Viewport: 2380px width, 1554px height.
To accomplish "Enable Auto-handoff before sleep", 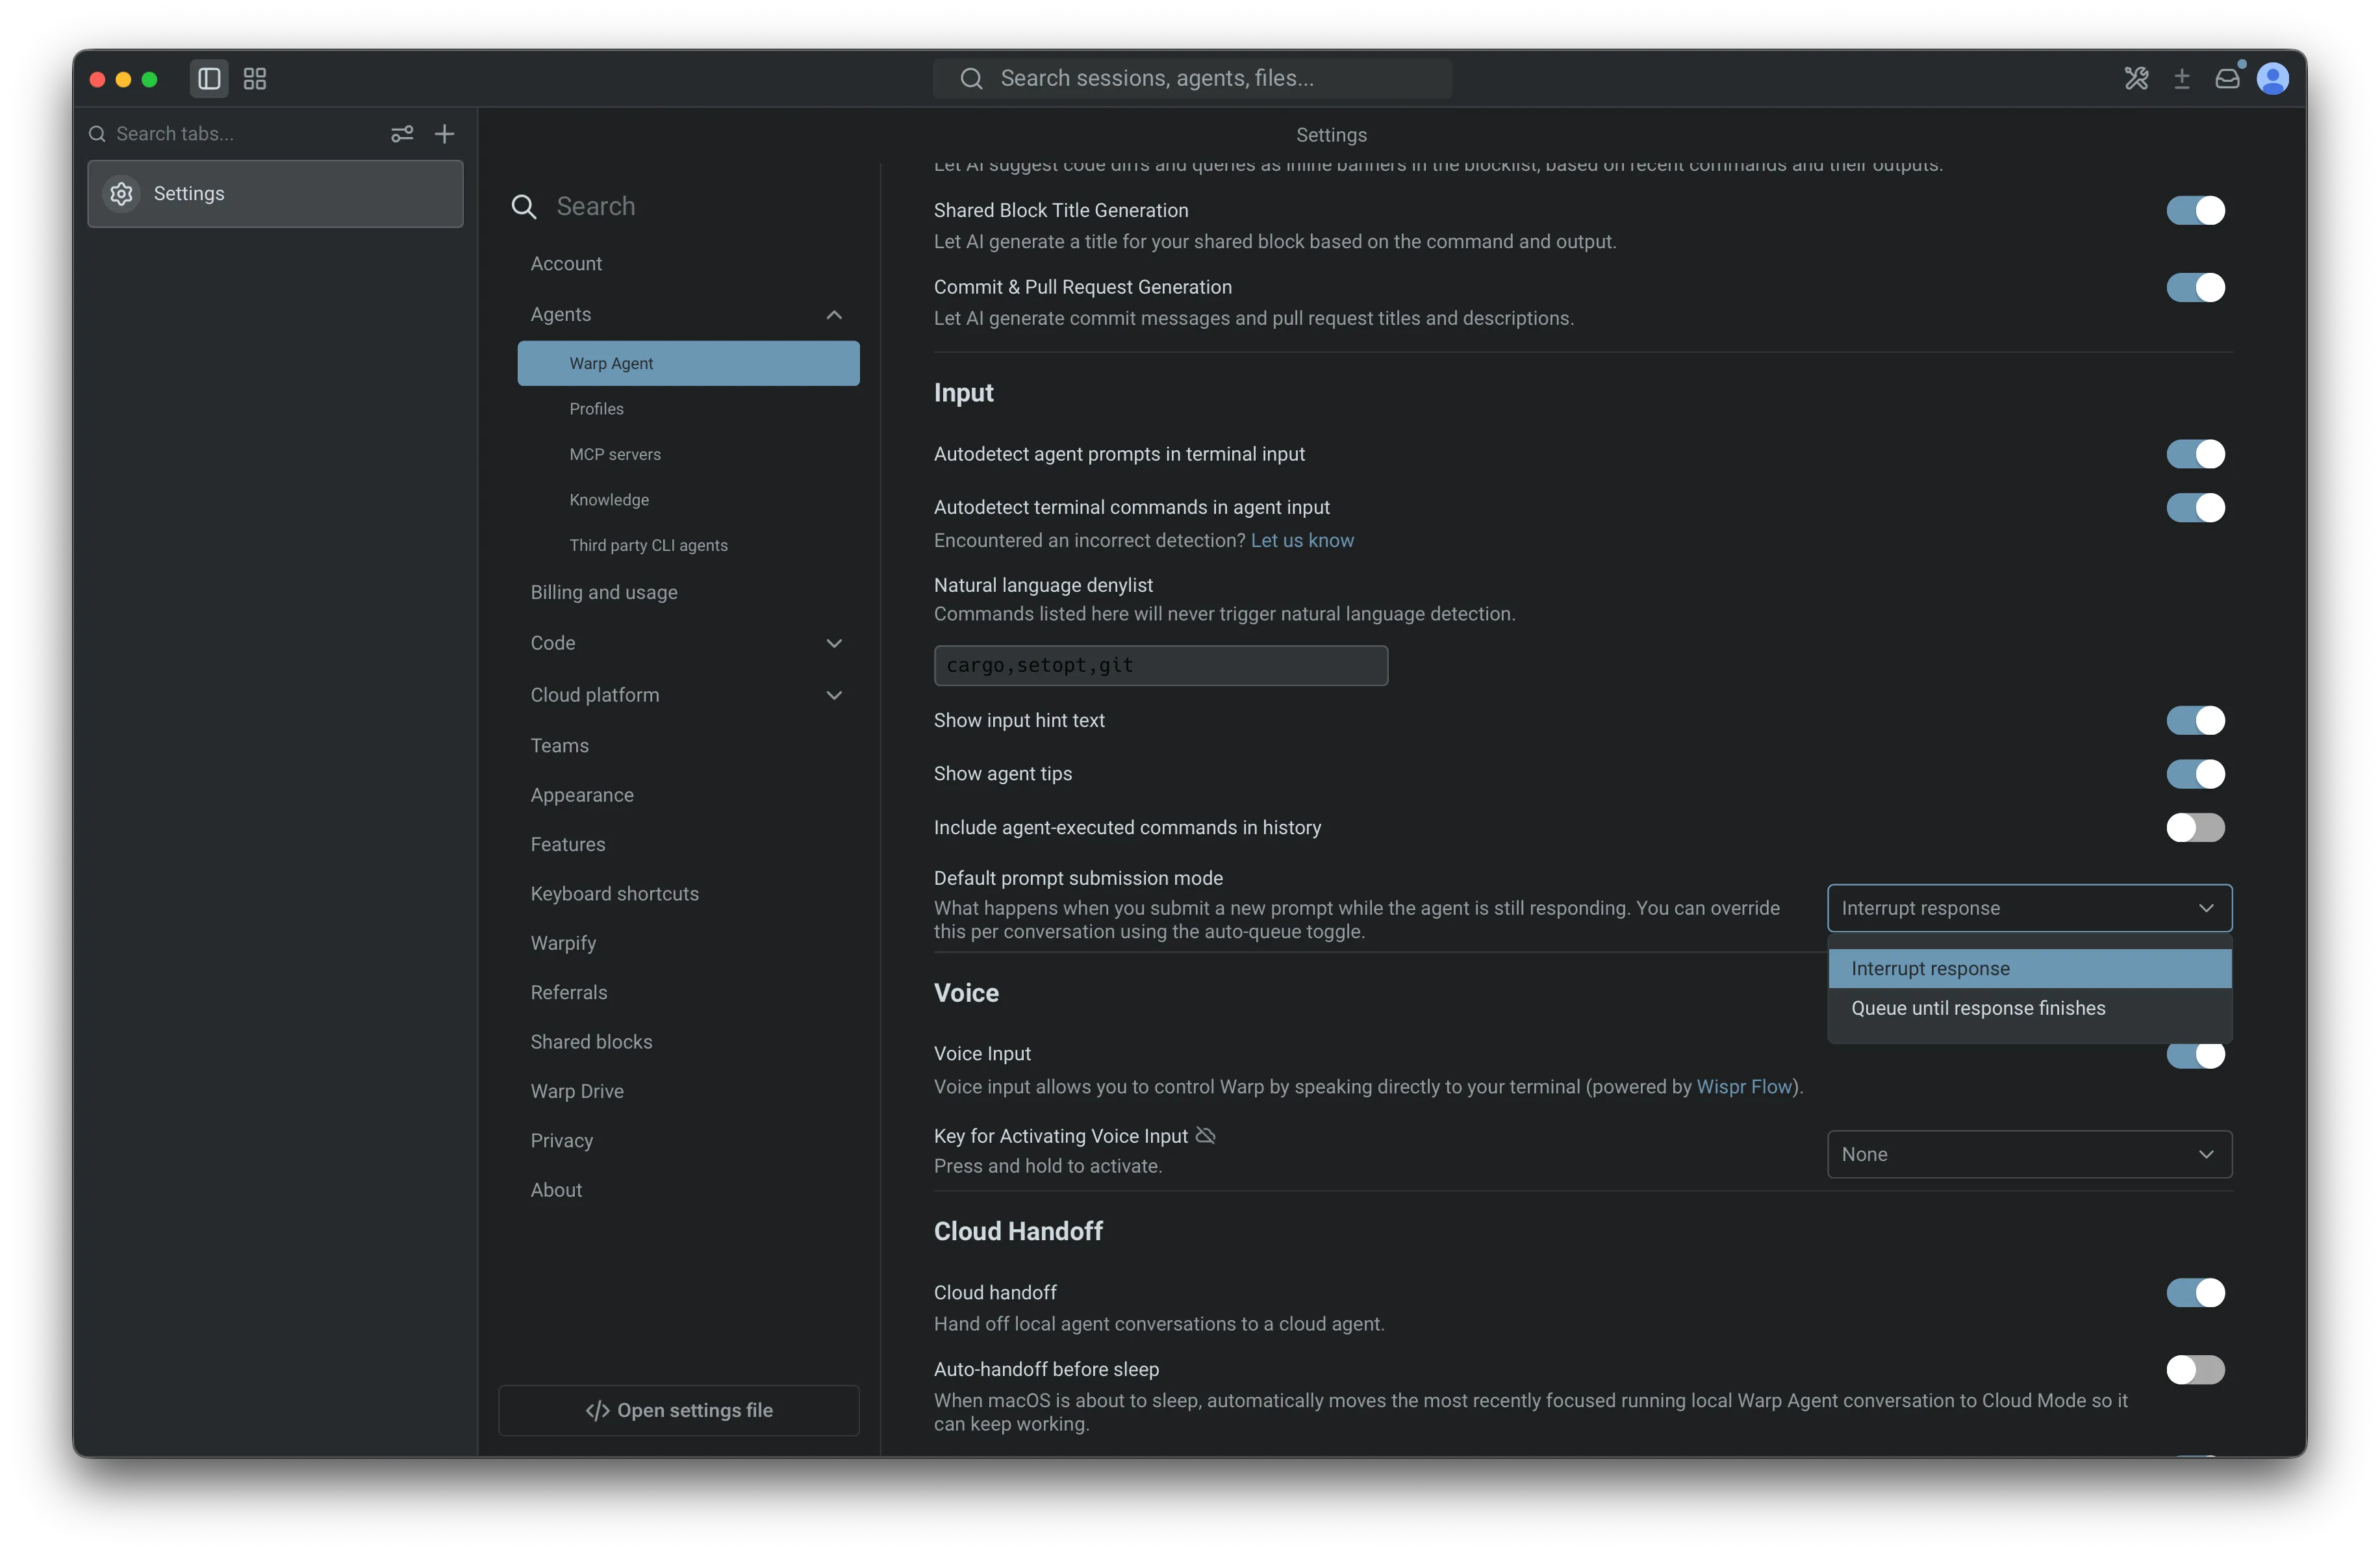I will click(2195, 1369).
